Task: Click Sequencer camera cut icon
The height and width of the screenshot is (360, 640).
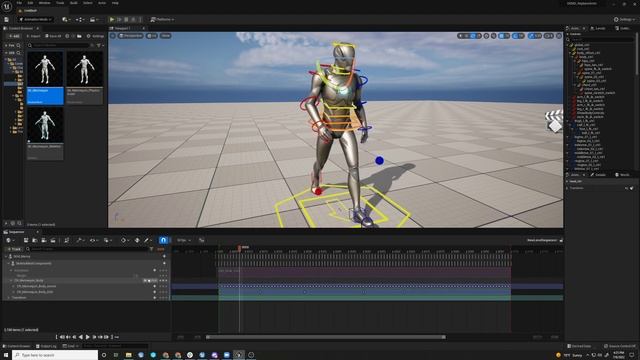Action: tap(44, 240)
